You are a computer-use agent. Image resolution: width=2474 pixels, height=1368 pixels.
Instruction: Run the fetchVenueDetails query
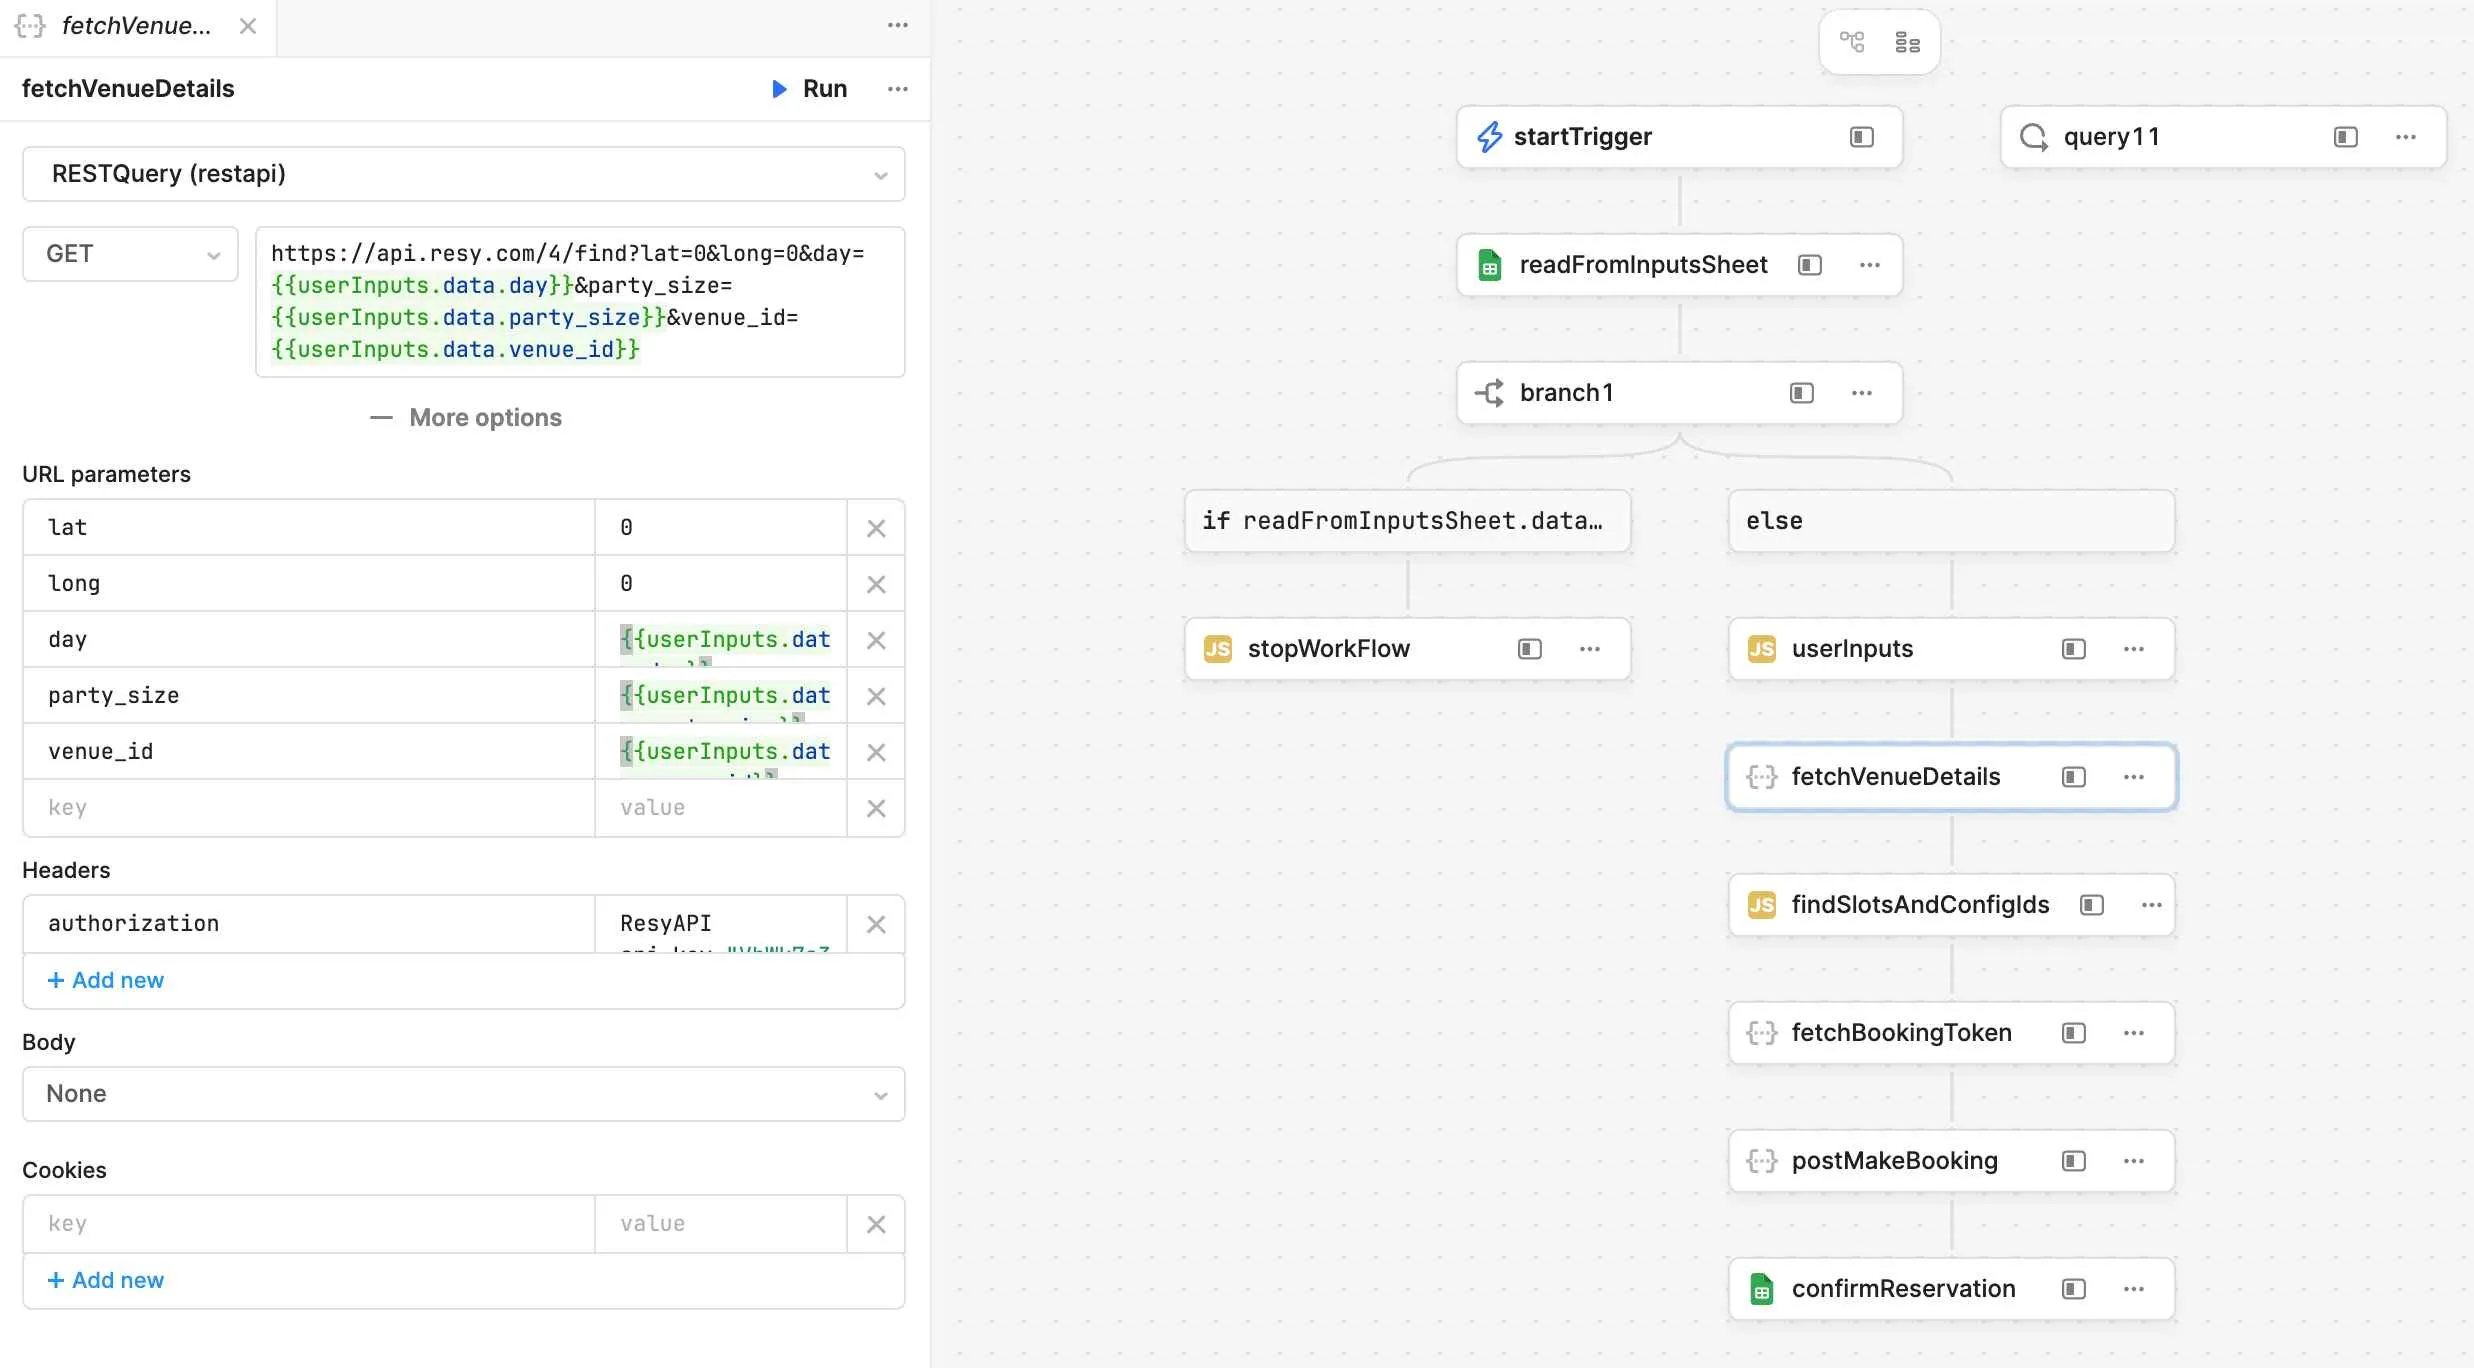[x=810, y=89]
